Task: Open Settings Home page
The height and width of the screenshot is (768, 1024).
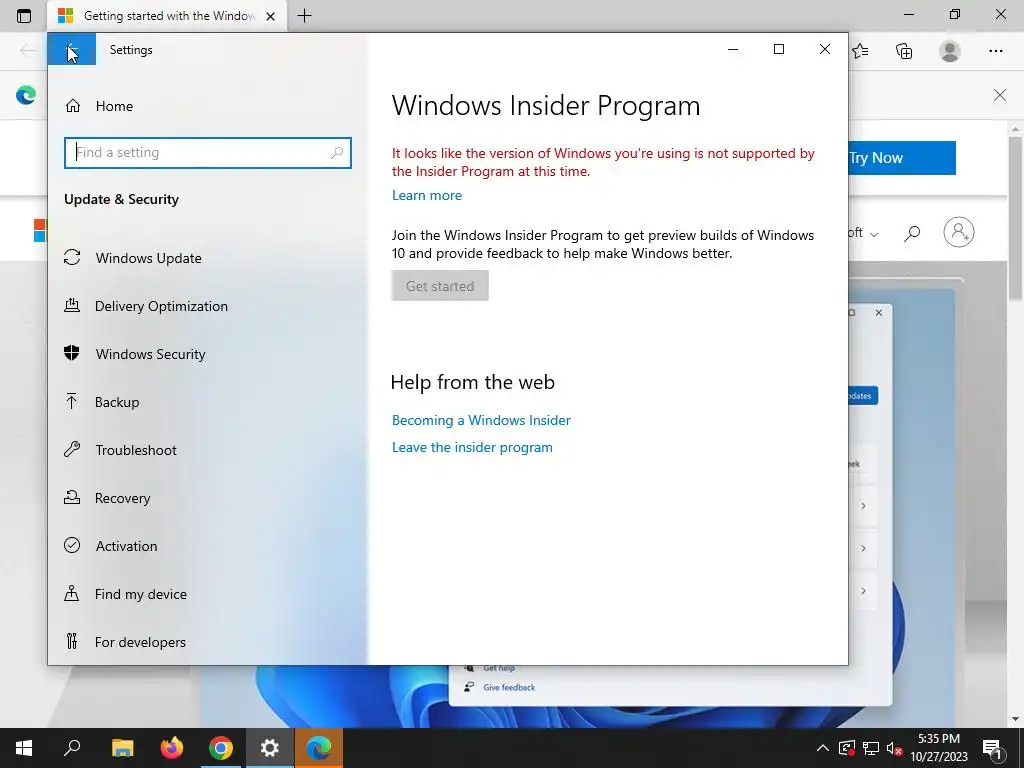Action: tap(208, 106)
